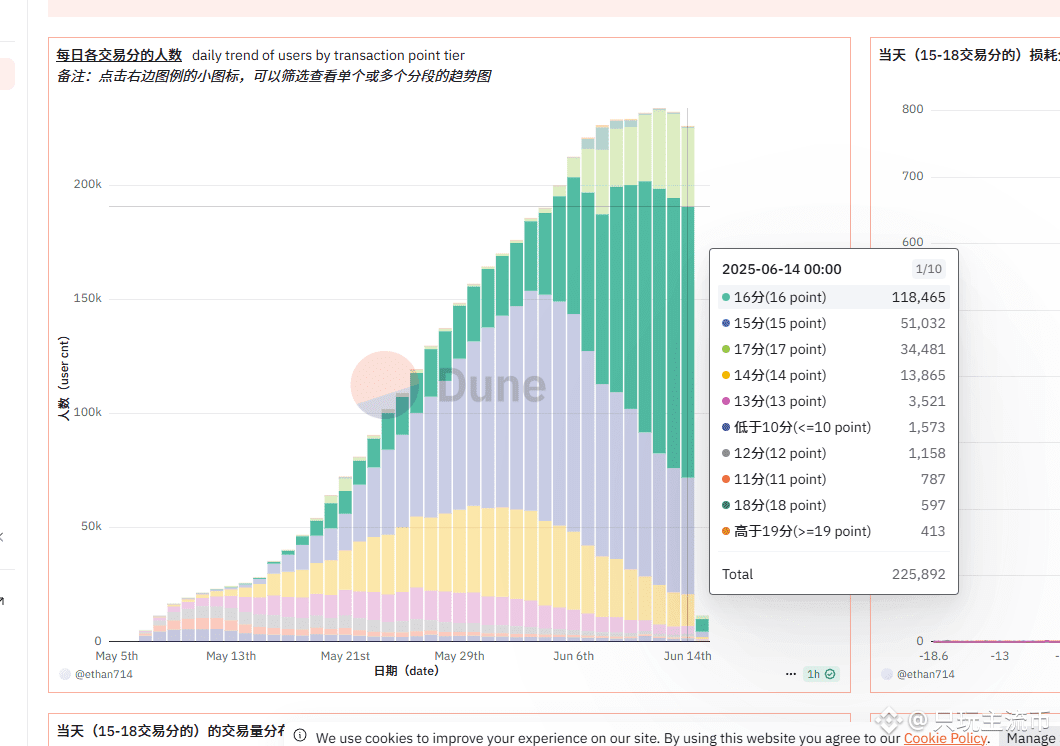Click the Jun 14th axis label
This screenshot has width=1060, height=746.
click(x=688, y=656)
